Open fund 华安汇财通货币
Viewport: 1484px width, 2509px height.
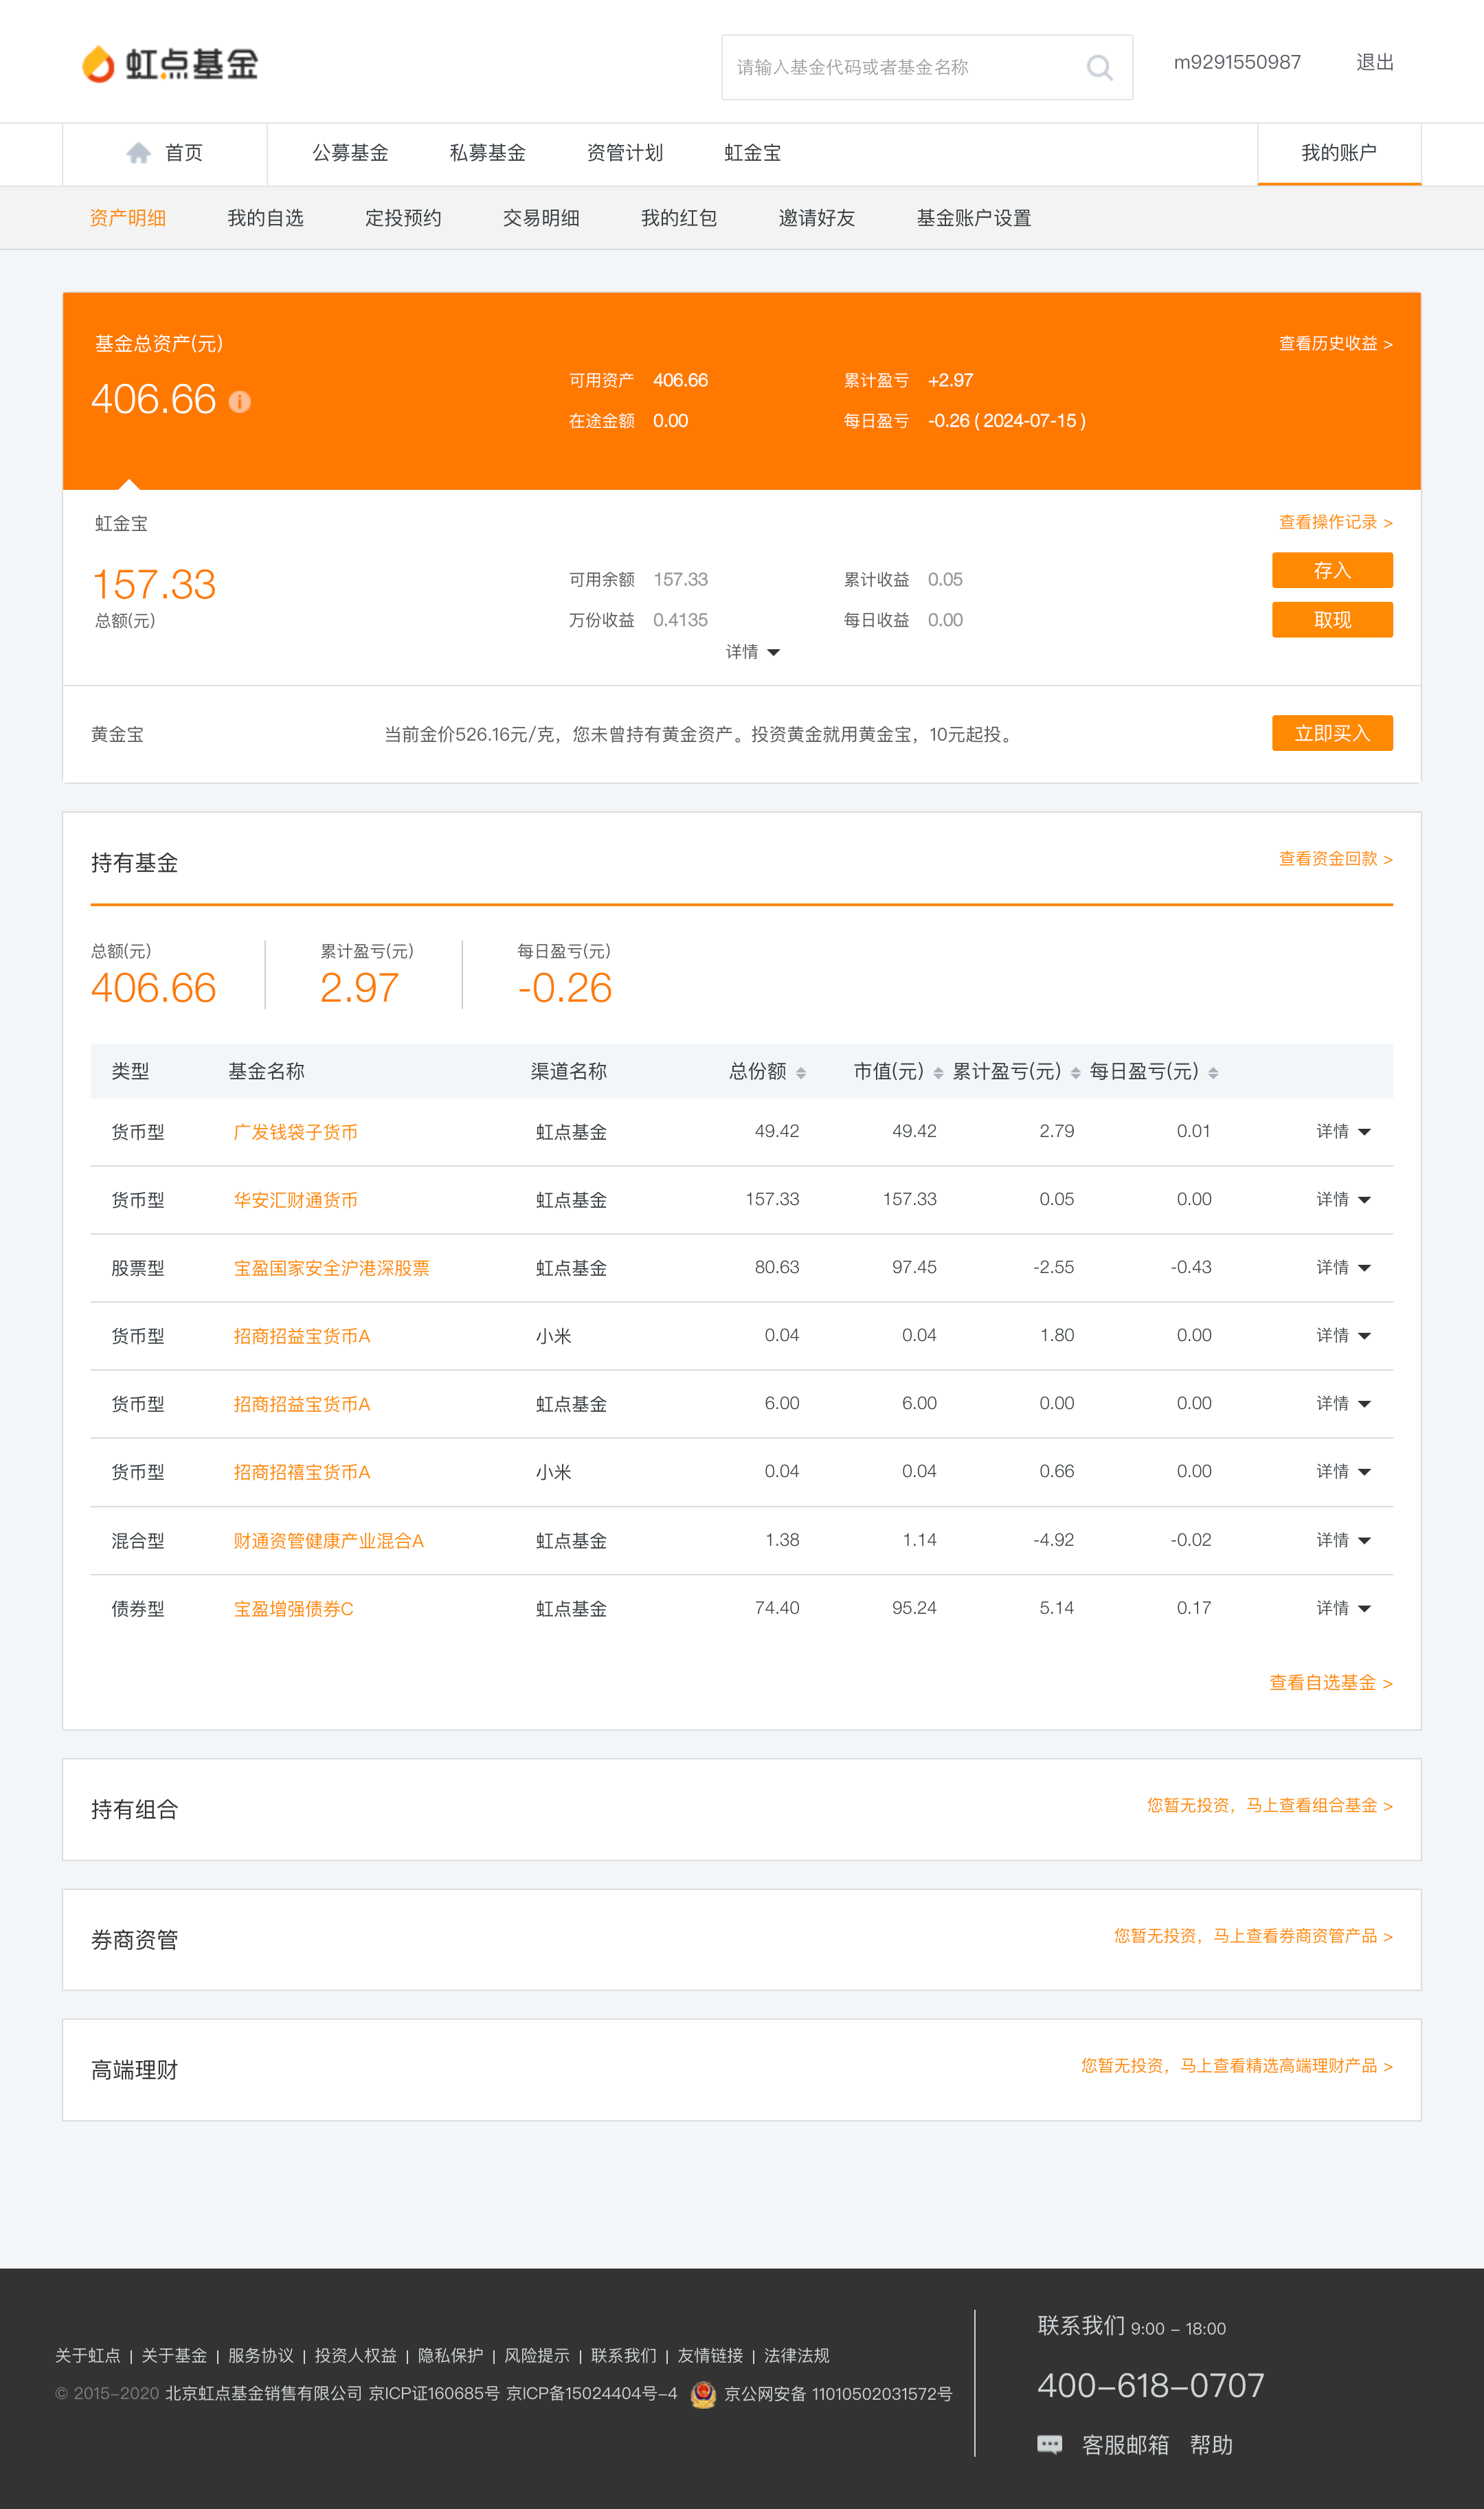(x=295, y=1200)
